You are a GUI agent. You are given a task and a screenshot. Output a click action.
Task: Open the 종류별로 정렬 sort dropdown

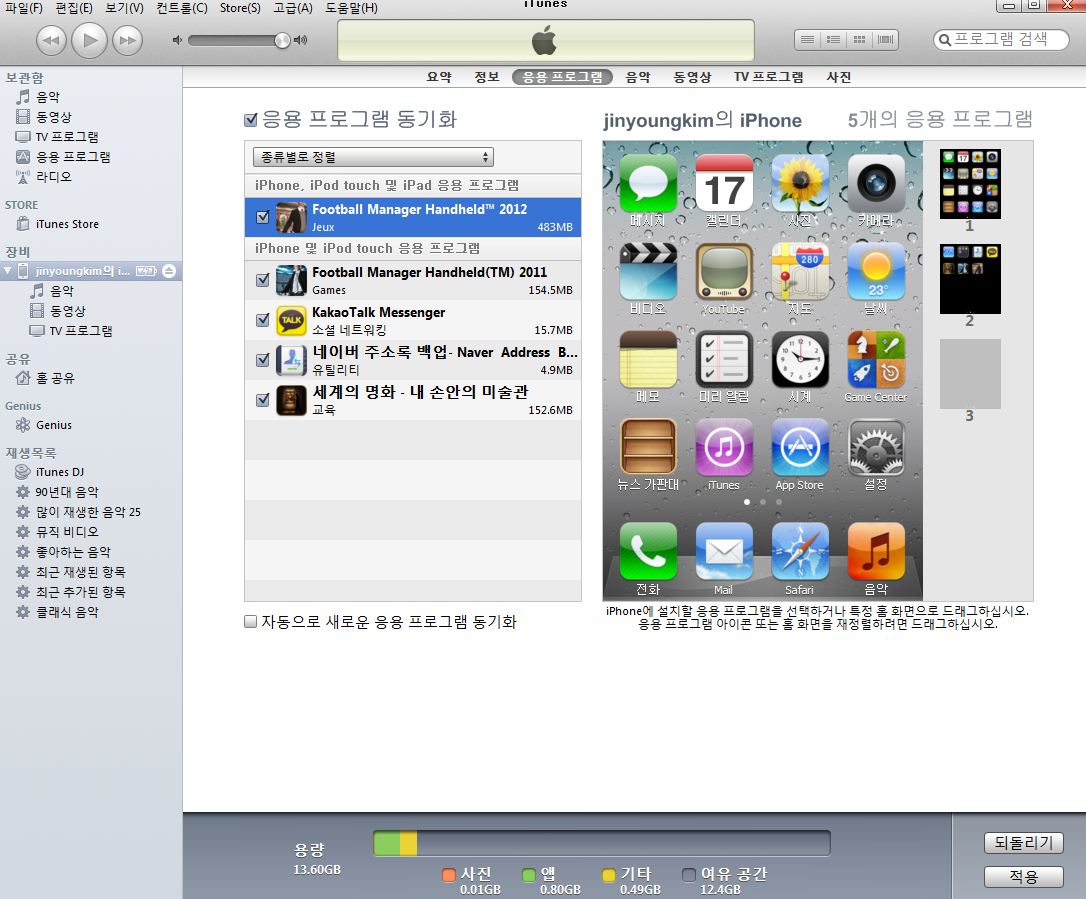(x=373, y=157)
